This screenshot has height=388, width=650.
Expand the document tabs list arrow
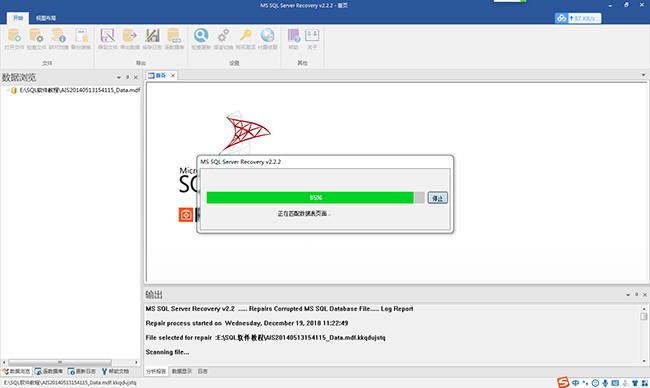(643, 75)
